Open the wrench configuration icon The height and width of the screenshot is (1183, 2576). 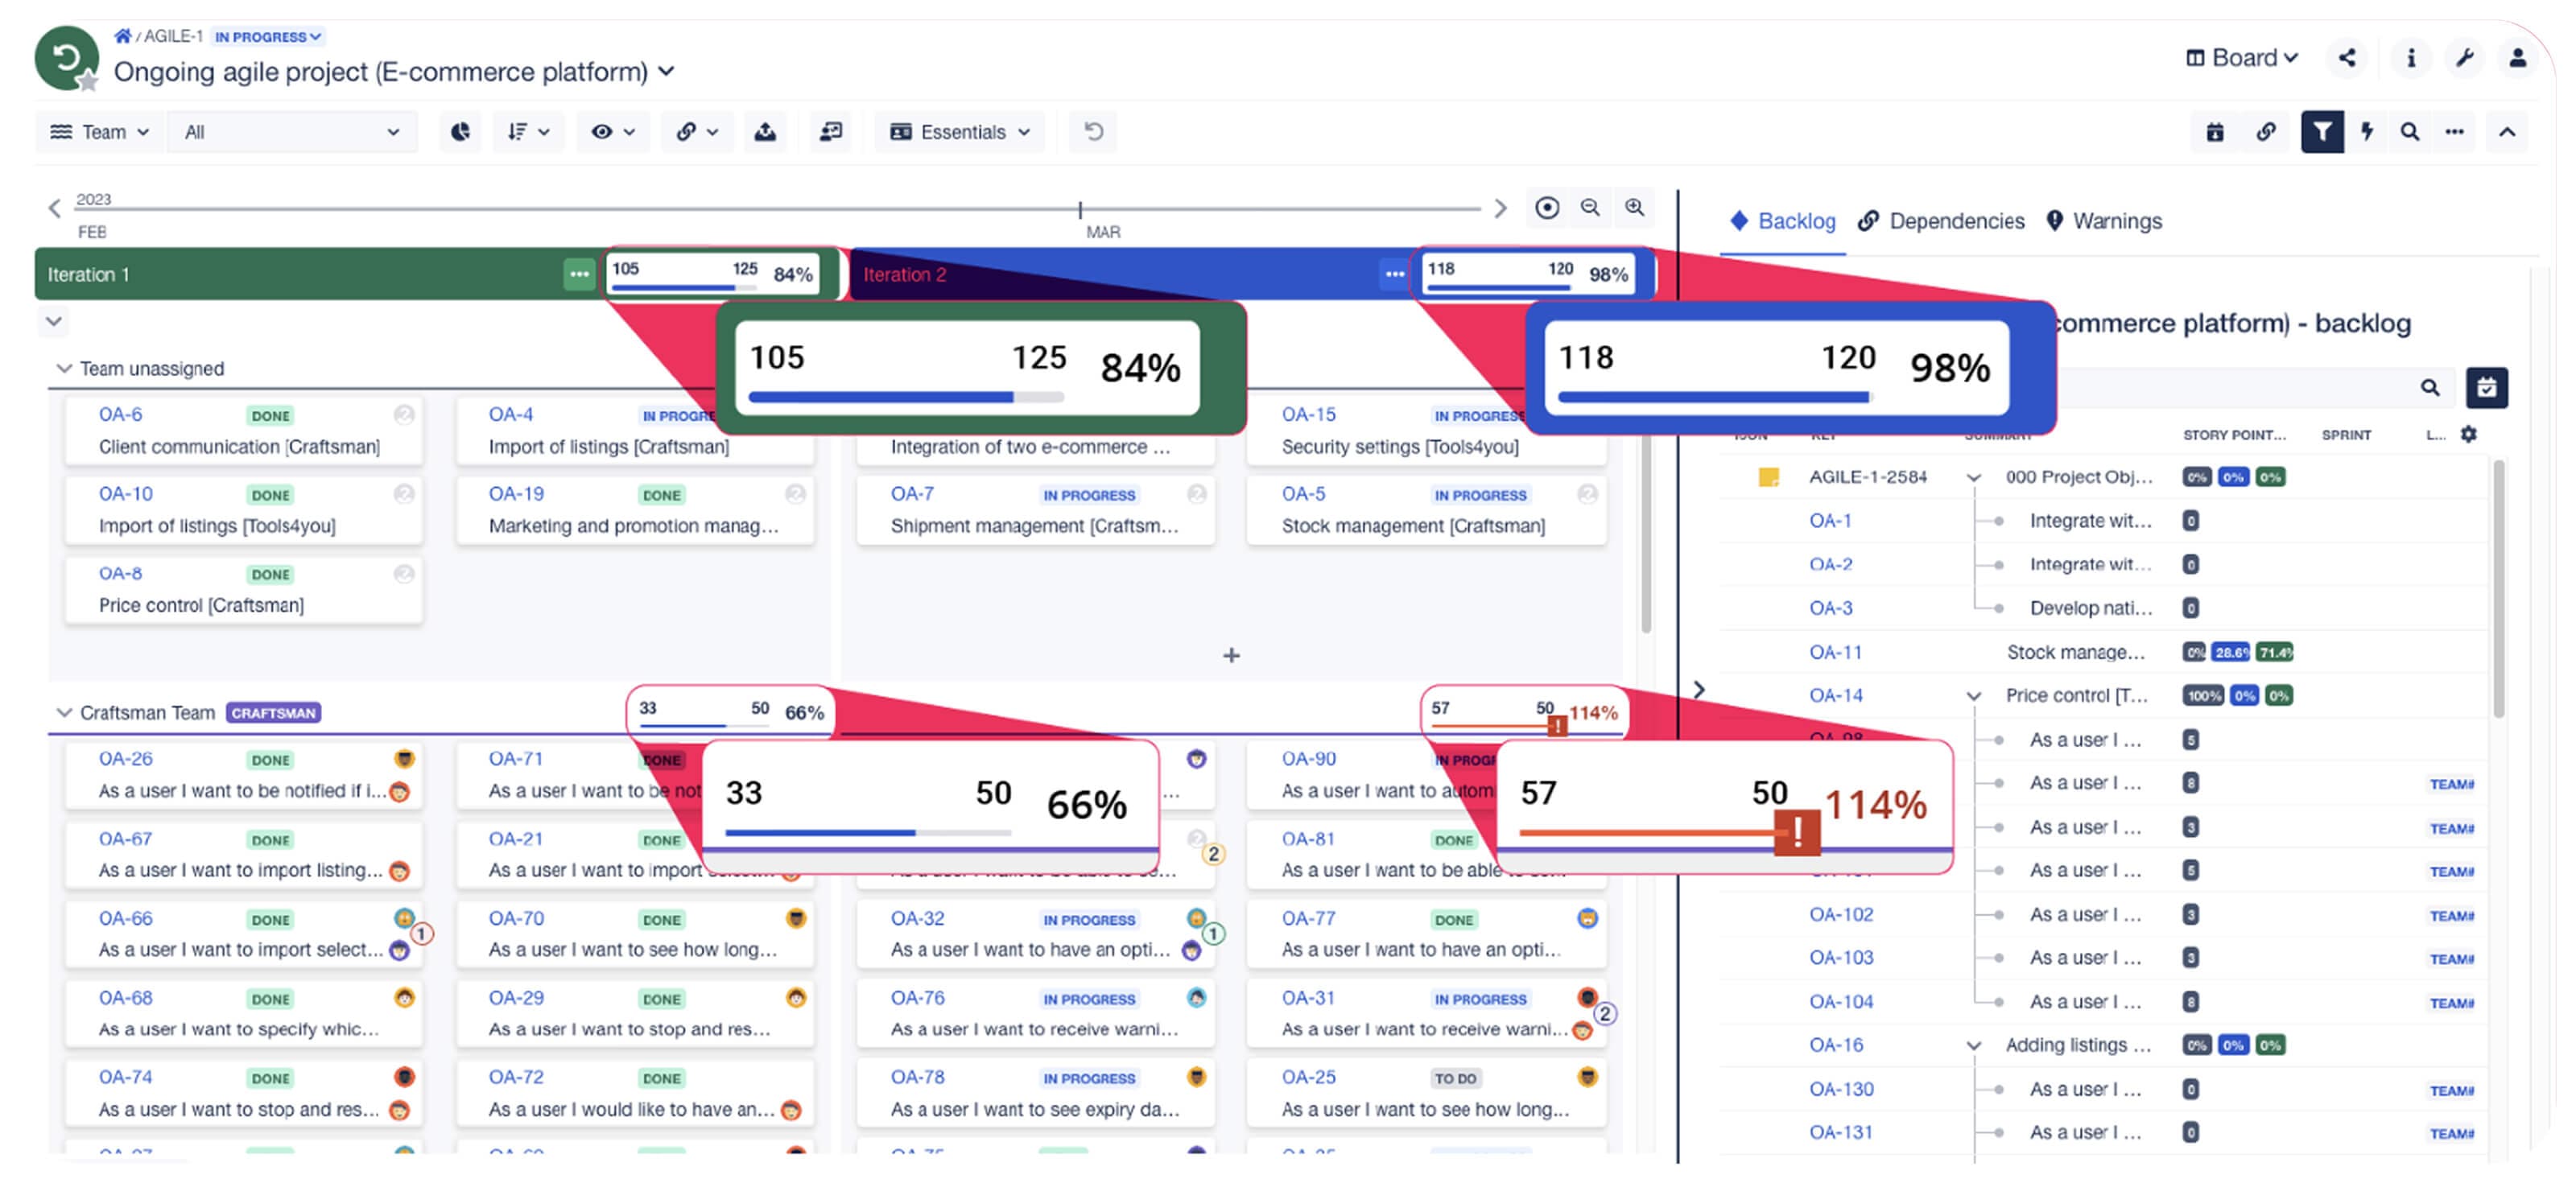2465,58
